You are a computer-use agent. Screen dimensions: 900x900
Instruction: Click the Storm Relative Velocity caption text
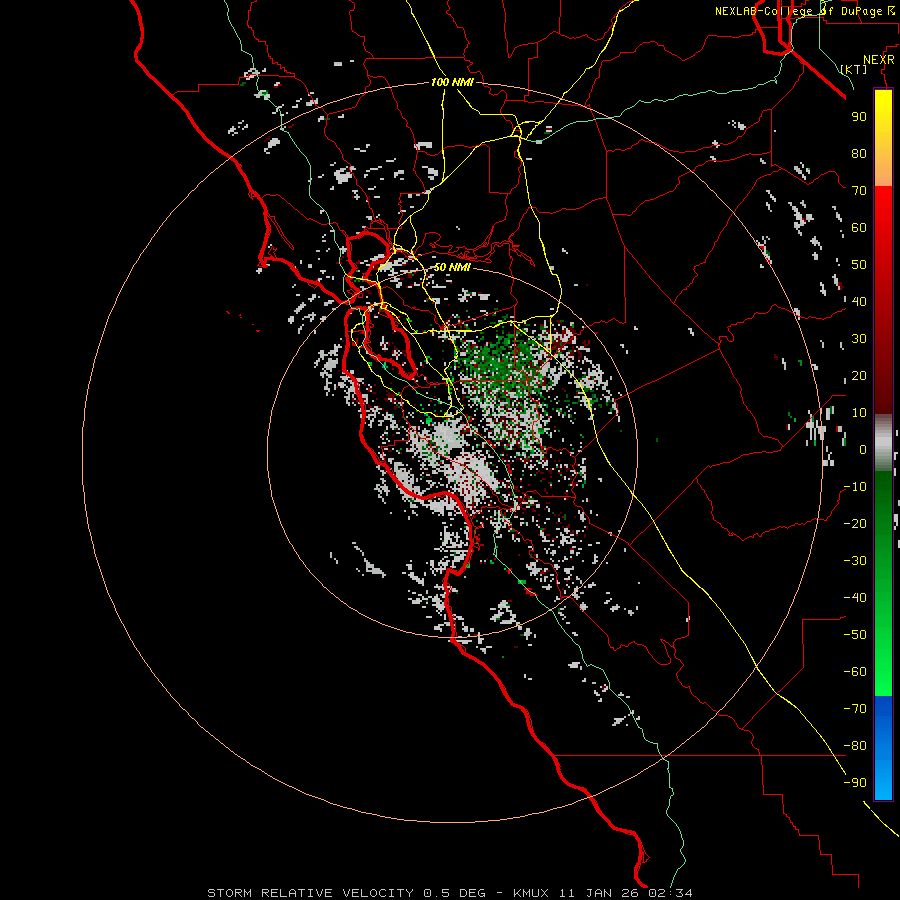click(x=450, y=893)
